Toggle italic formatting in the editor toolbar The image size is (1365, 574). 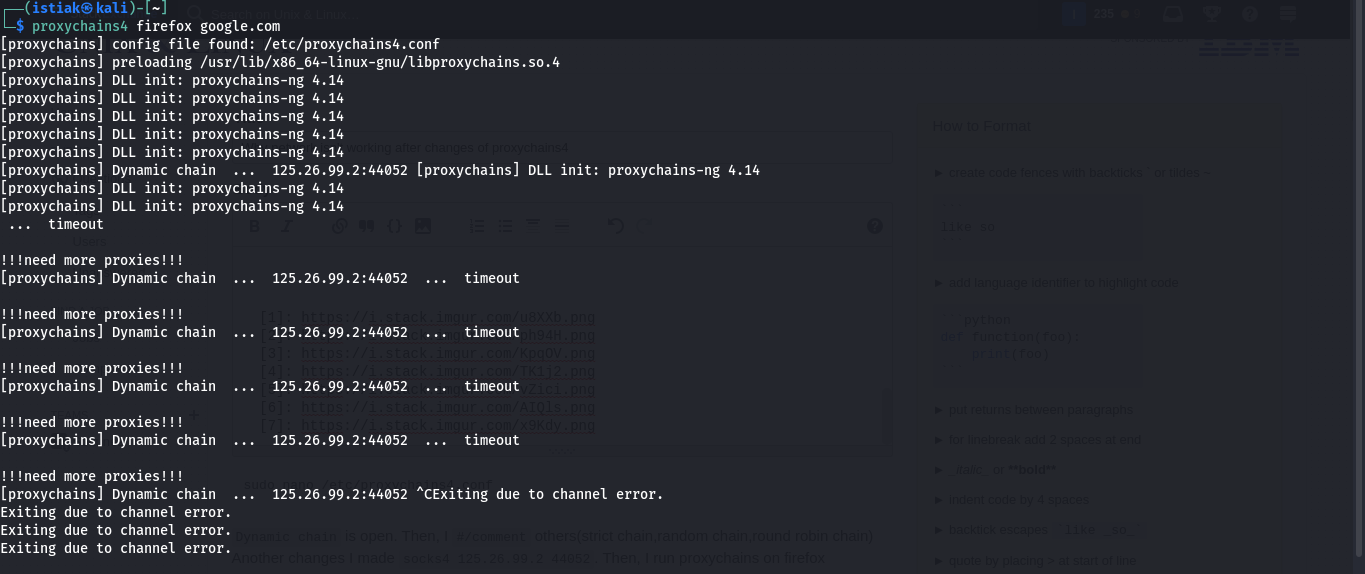pyautogui.click(x=285, y=227)
